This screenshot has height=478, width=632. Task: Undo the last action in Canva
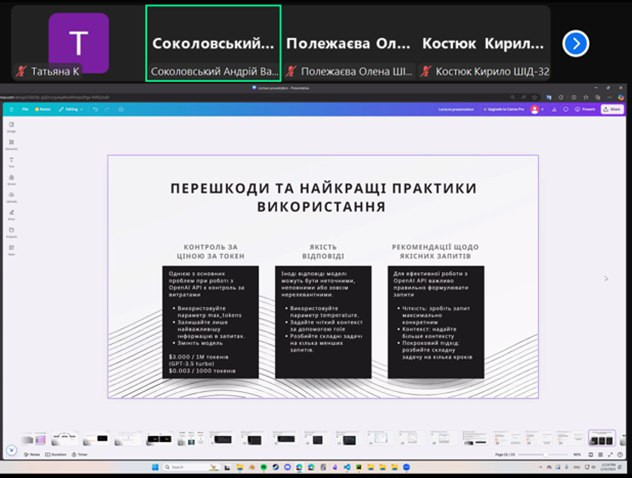click(96, 109)
